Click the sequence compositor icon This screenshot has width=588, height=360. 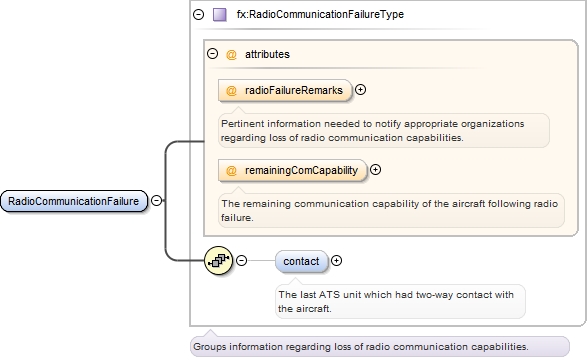tap(219, 260)
